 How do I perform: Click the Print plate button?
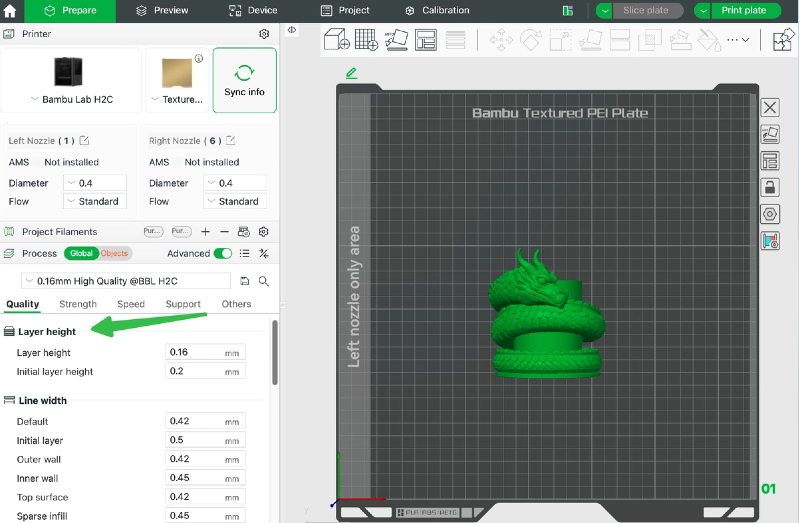pyautogui.click(x=744, y=11)
